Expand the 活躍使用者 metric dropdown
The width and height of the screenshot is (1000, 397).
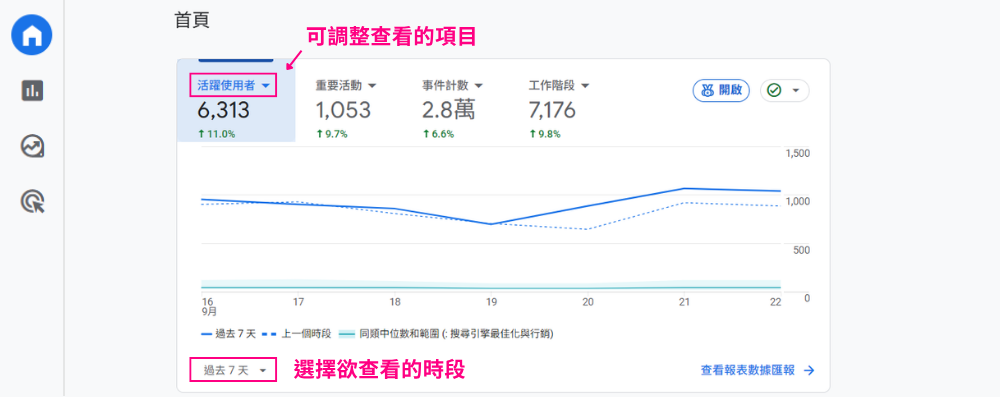tap(233, 86)
